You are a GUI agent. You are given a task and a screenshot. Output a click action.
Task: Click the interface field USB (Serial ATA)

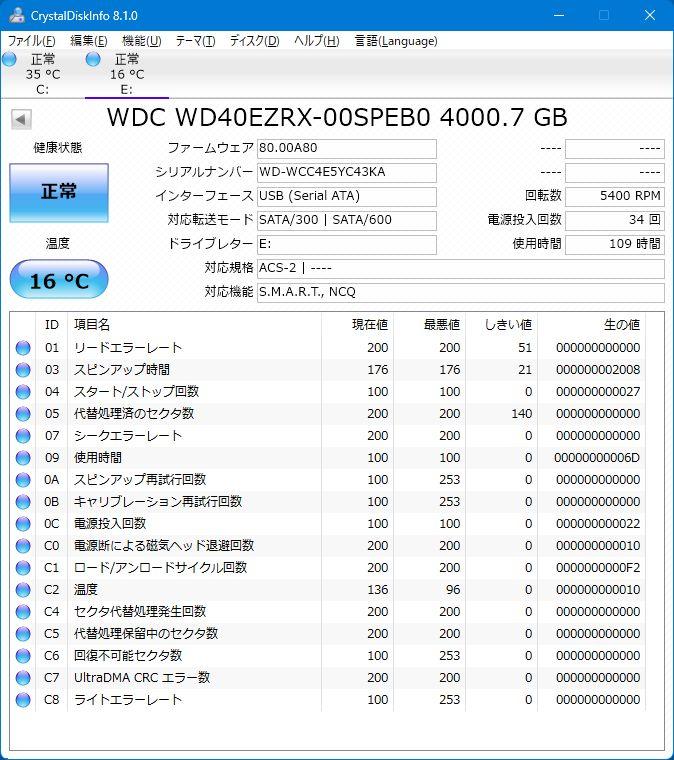click(346, 196)
